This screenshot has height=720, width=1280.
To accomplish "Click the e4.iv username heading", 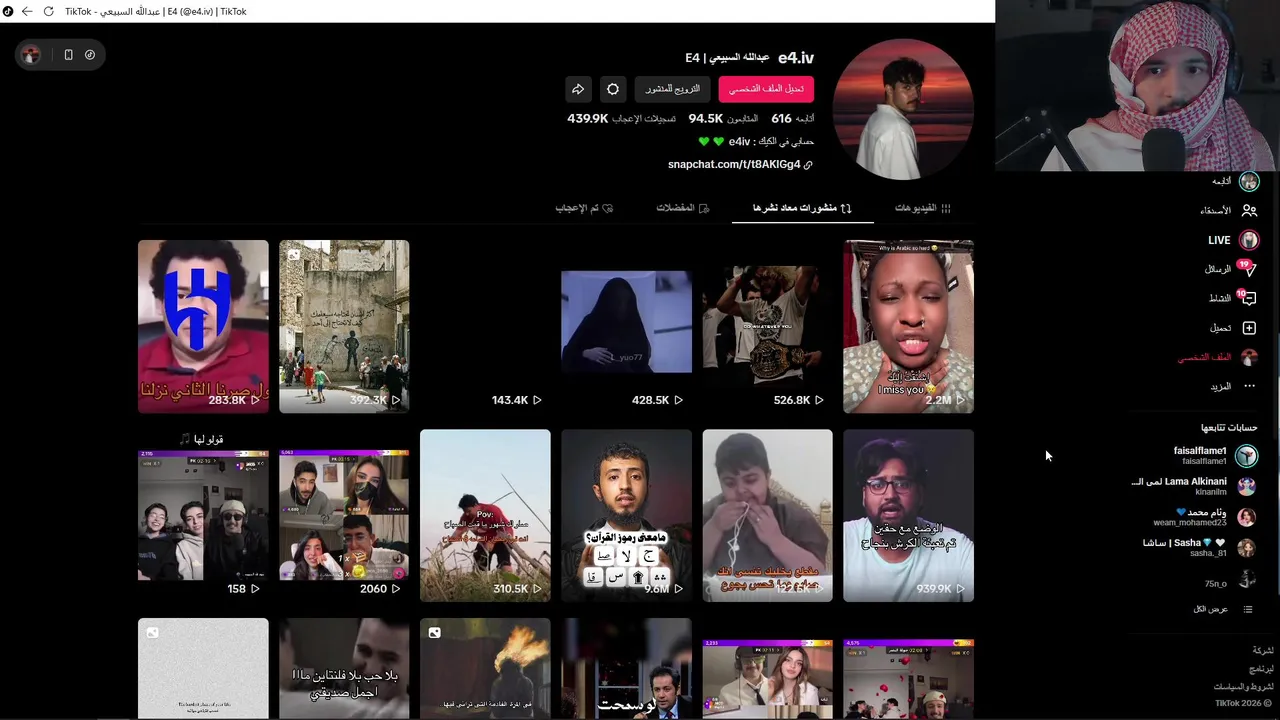I will (x=796, y=58).
